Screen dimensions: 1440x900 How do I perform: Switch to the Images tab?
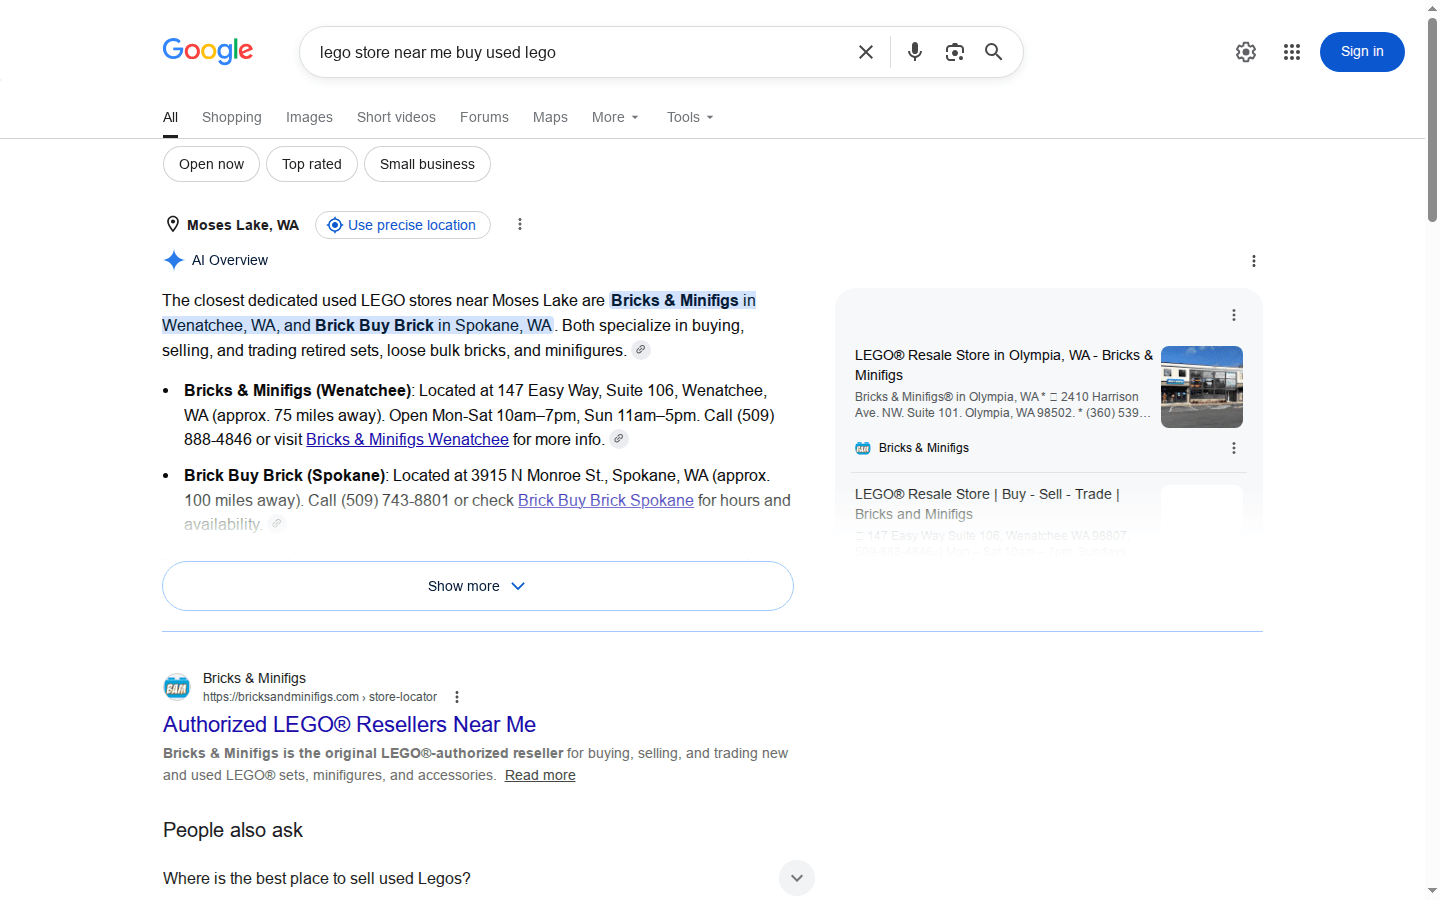309,117
